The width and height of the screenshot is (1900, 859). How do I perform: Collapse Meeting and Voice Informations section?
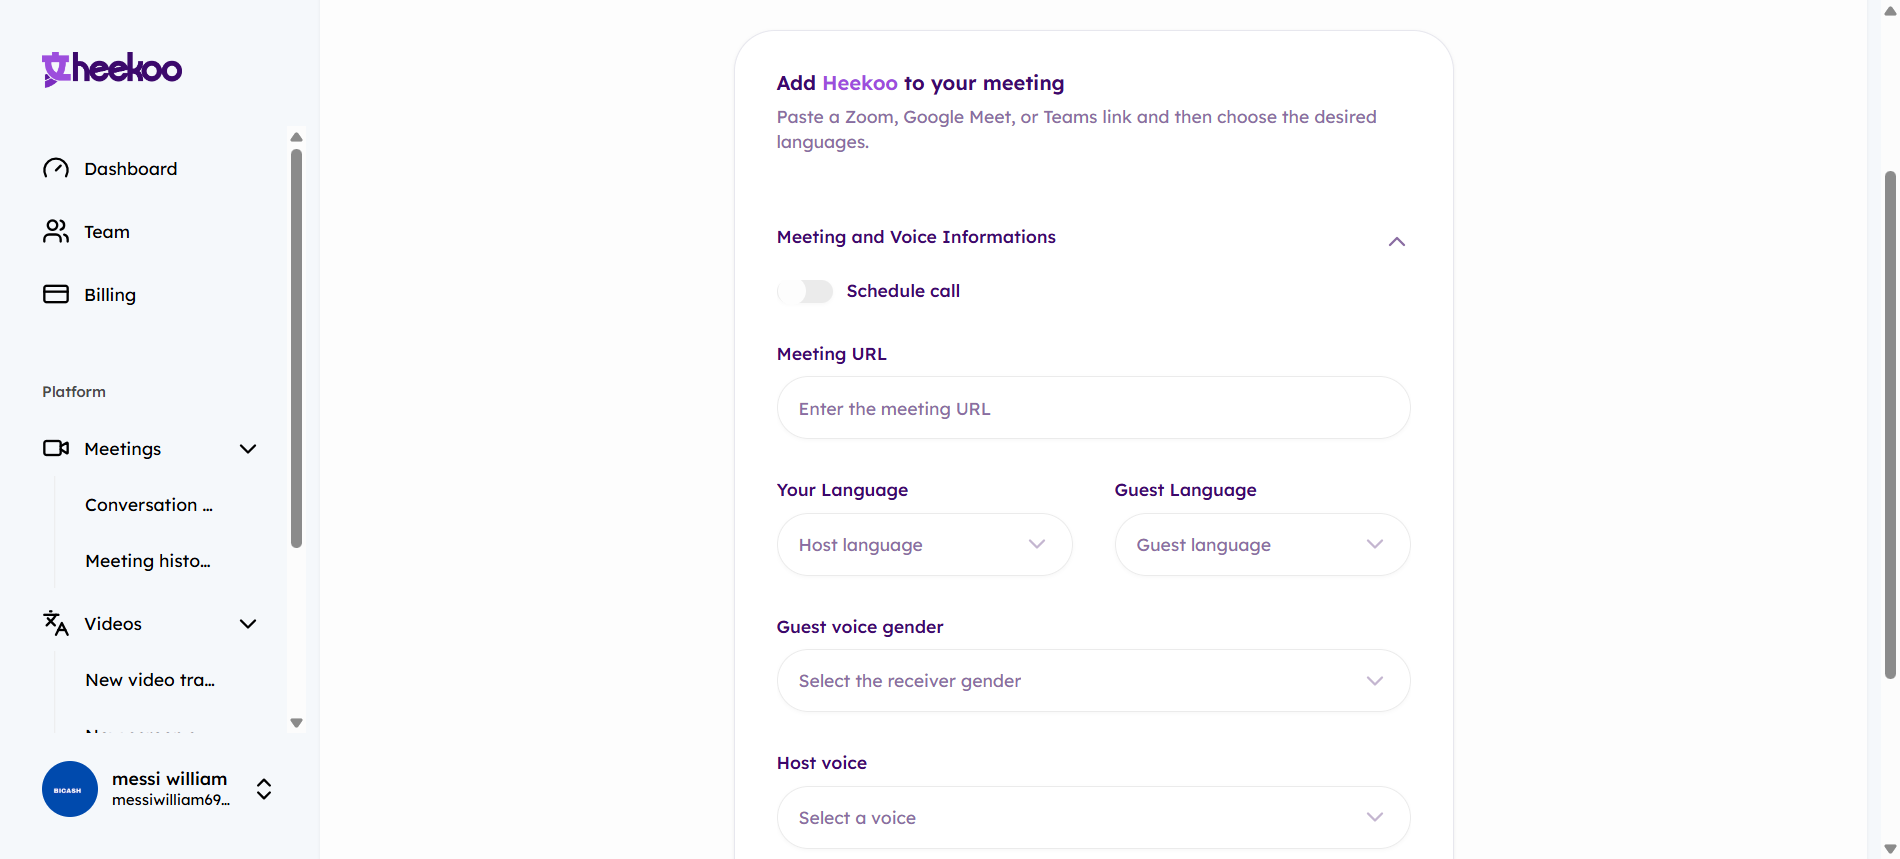coord(1397,242)
